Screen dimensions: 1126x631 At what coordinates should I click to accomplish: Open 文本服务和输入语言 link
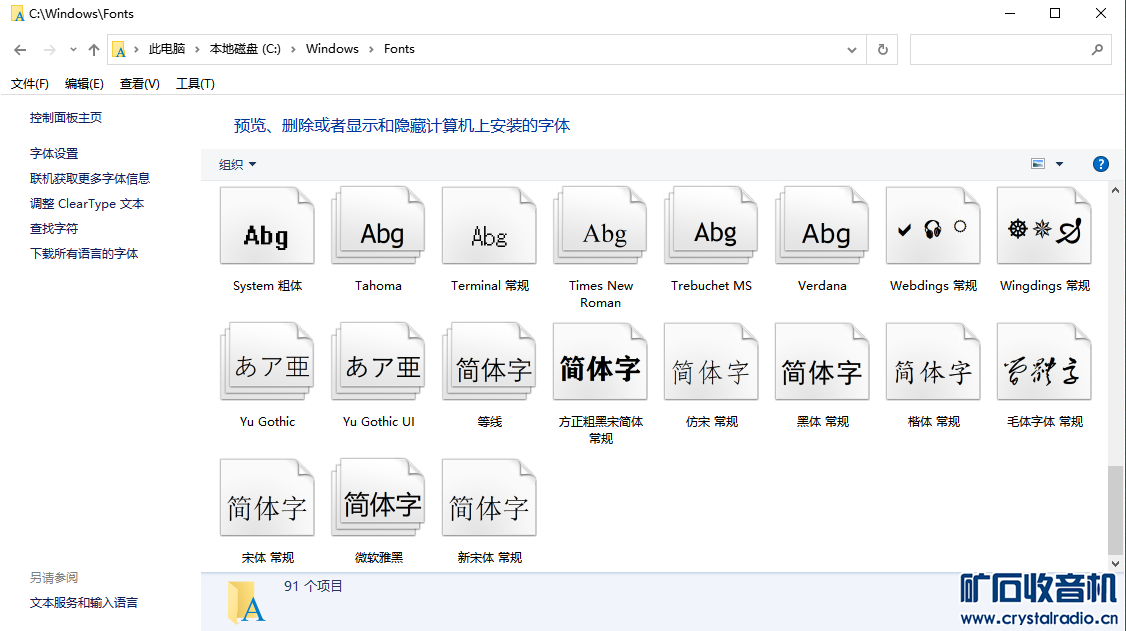coord(84,603)
